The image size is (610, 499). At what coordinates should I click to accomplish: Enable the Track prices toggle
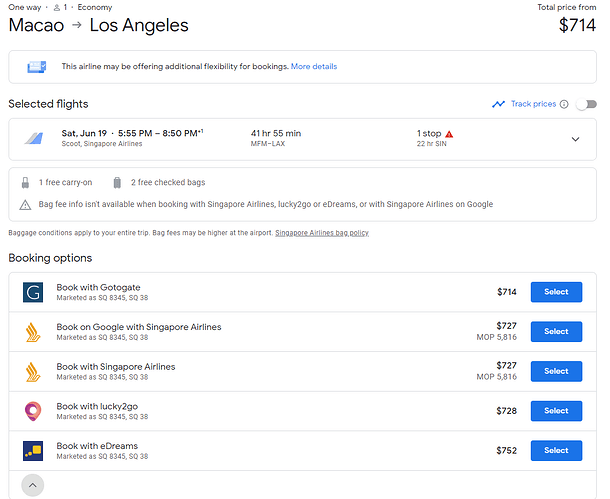click(x=587, y=104)
